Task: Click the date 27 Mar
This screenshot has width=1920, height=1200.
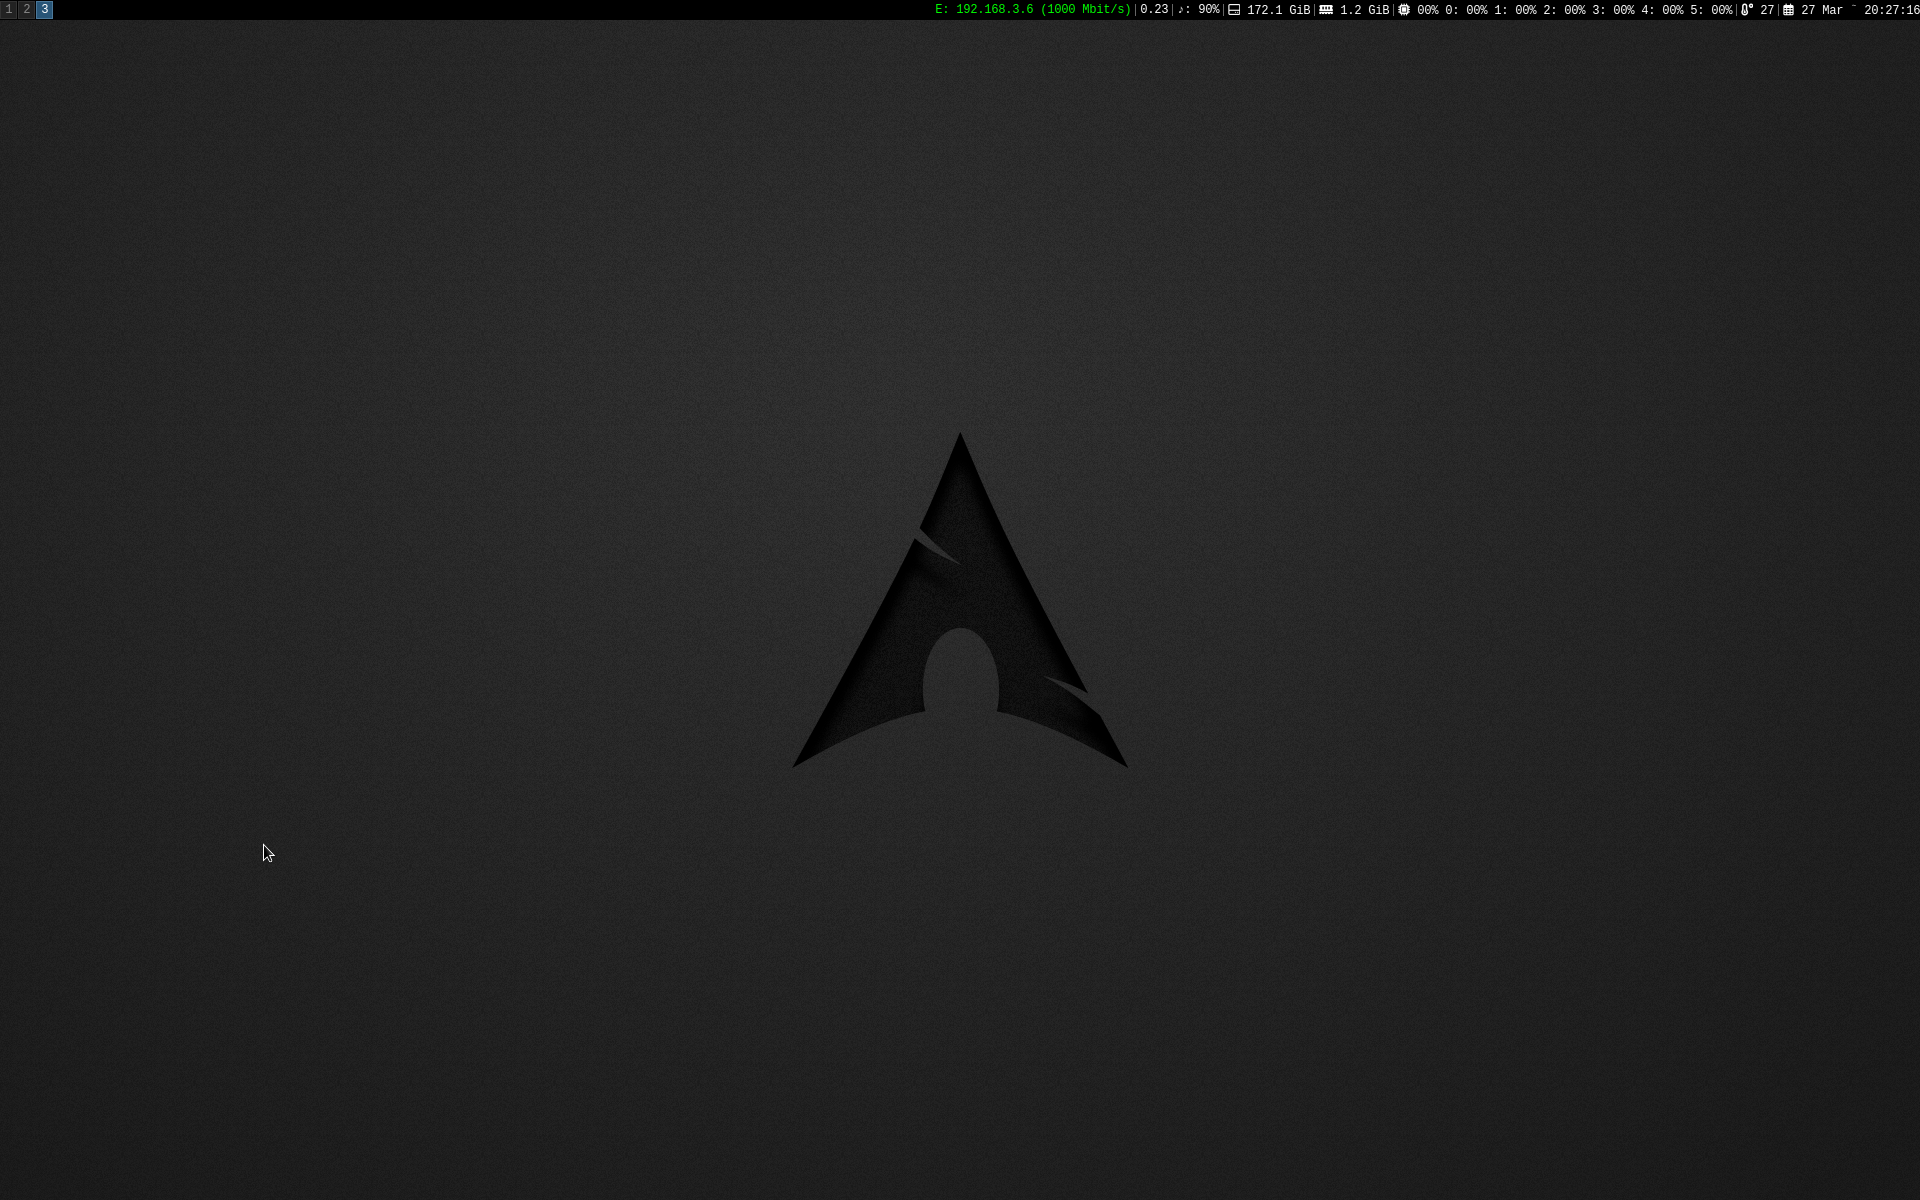Action: point(1822,10)
